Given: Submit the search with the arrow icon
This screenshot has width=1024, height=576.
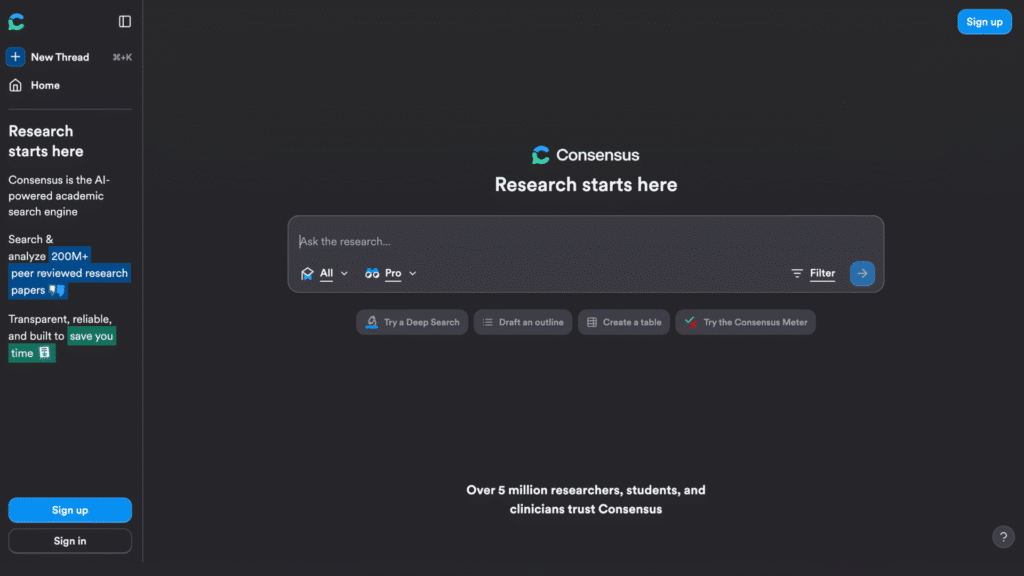Looking at the screenshot, I should point(861,273).
